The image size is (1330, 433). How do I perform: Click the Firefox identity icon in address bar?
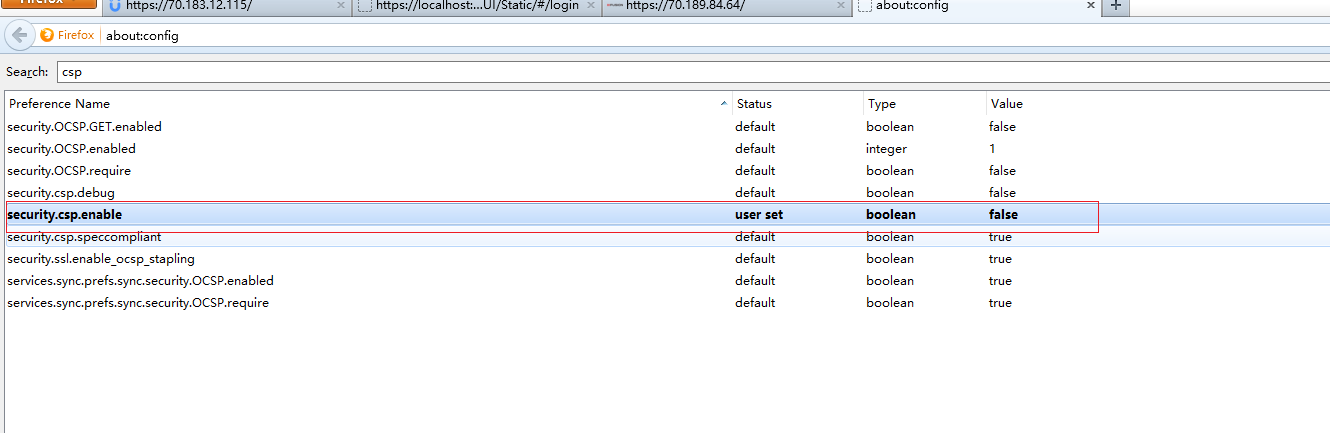(68, 36)
